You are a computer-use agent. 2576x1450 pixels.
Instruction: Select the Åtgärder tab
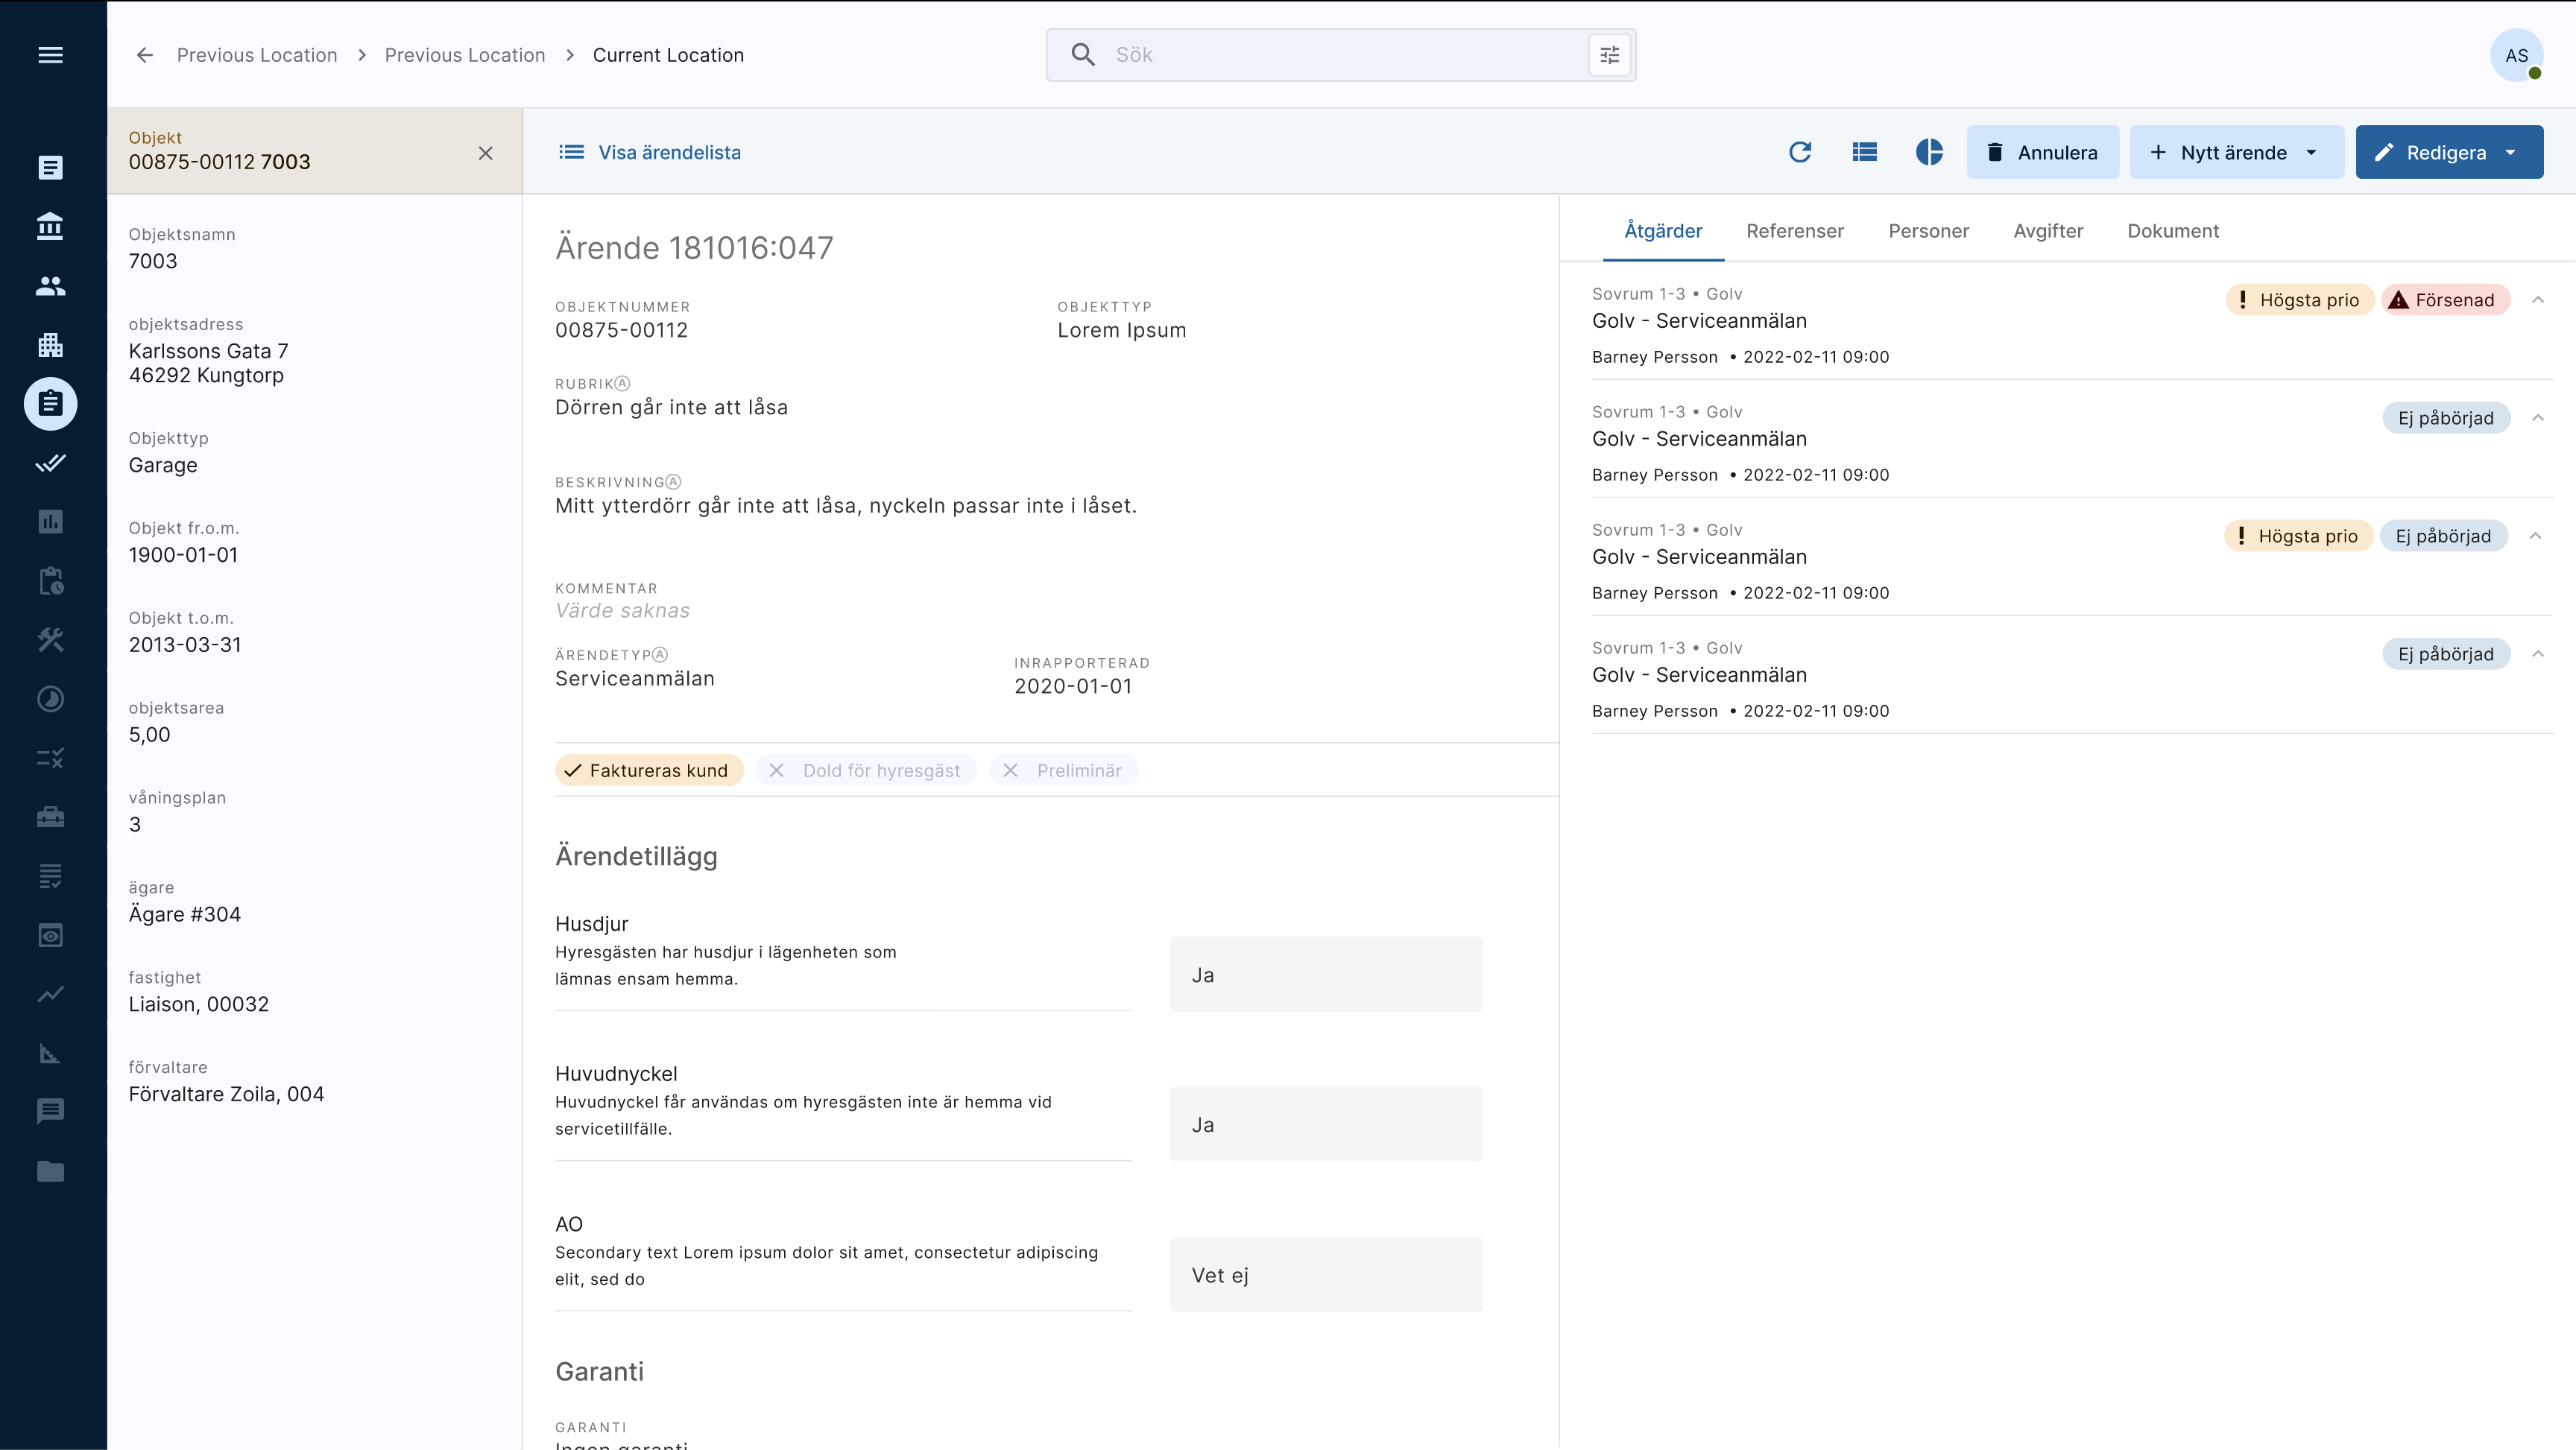tap(1663, 231)
